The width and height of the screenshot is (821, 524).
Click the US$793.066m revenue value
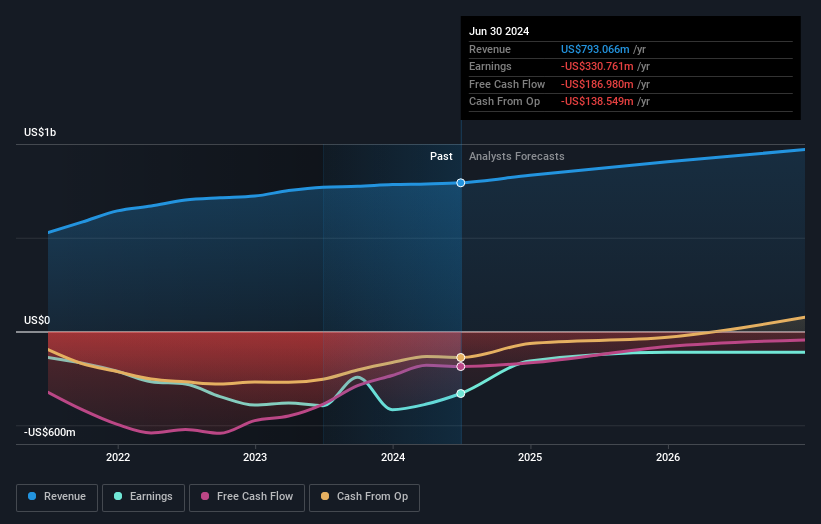point(595,49)
